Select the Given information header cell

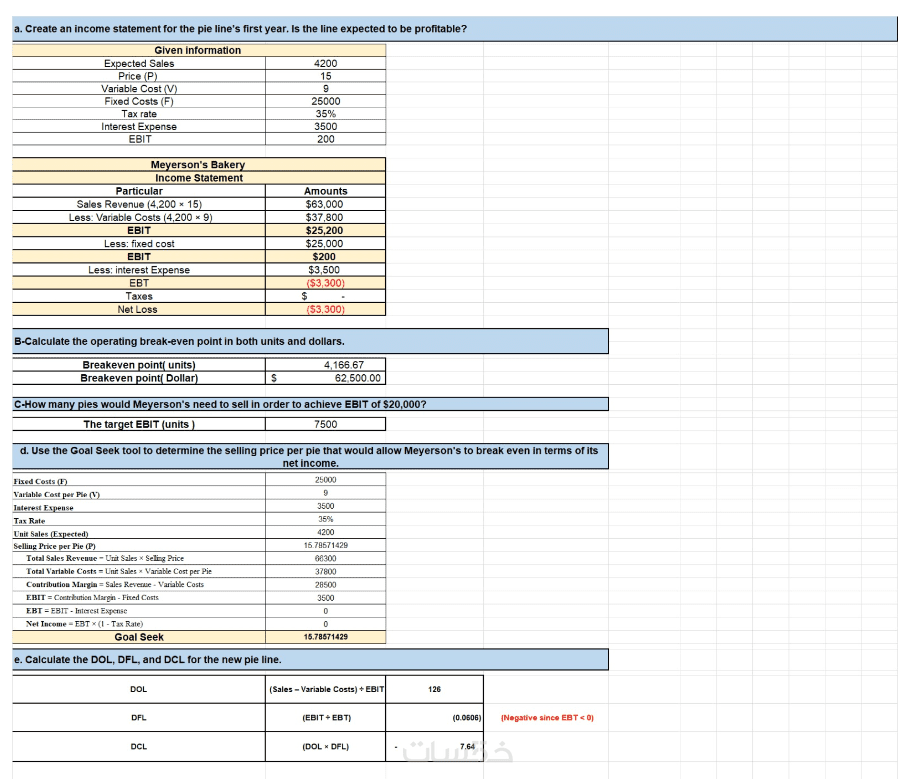(x=199, y=50)
